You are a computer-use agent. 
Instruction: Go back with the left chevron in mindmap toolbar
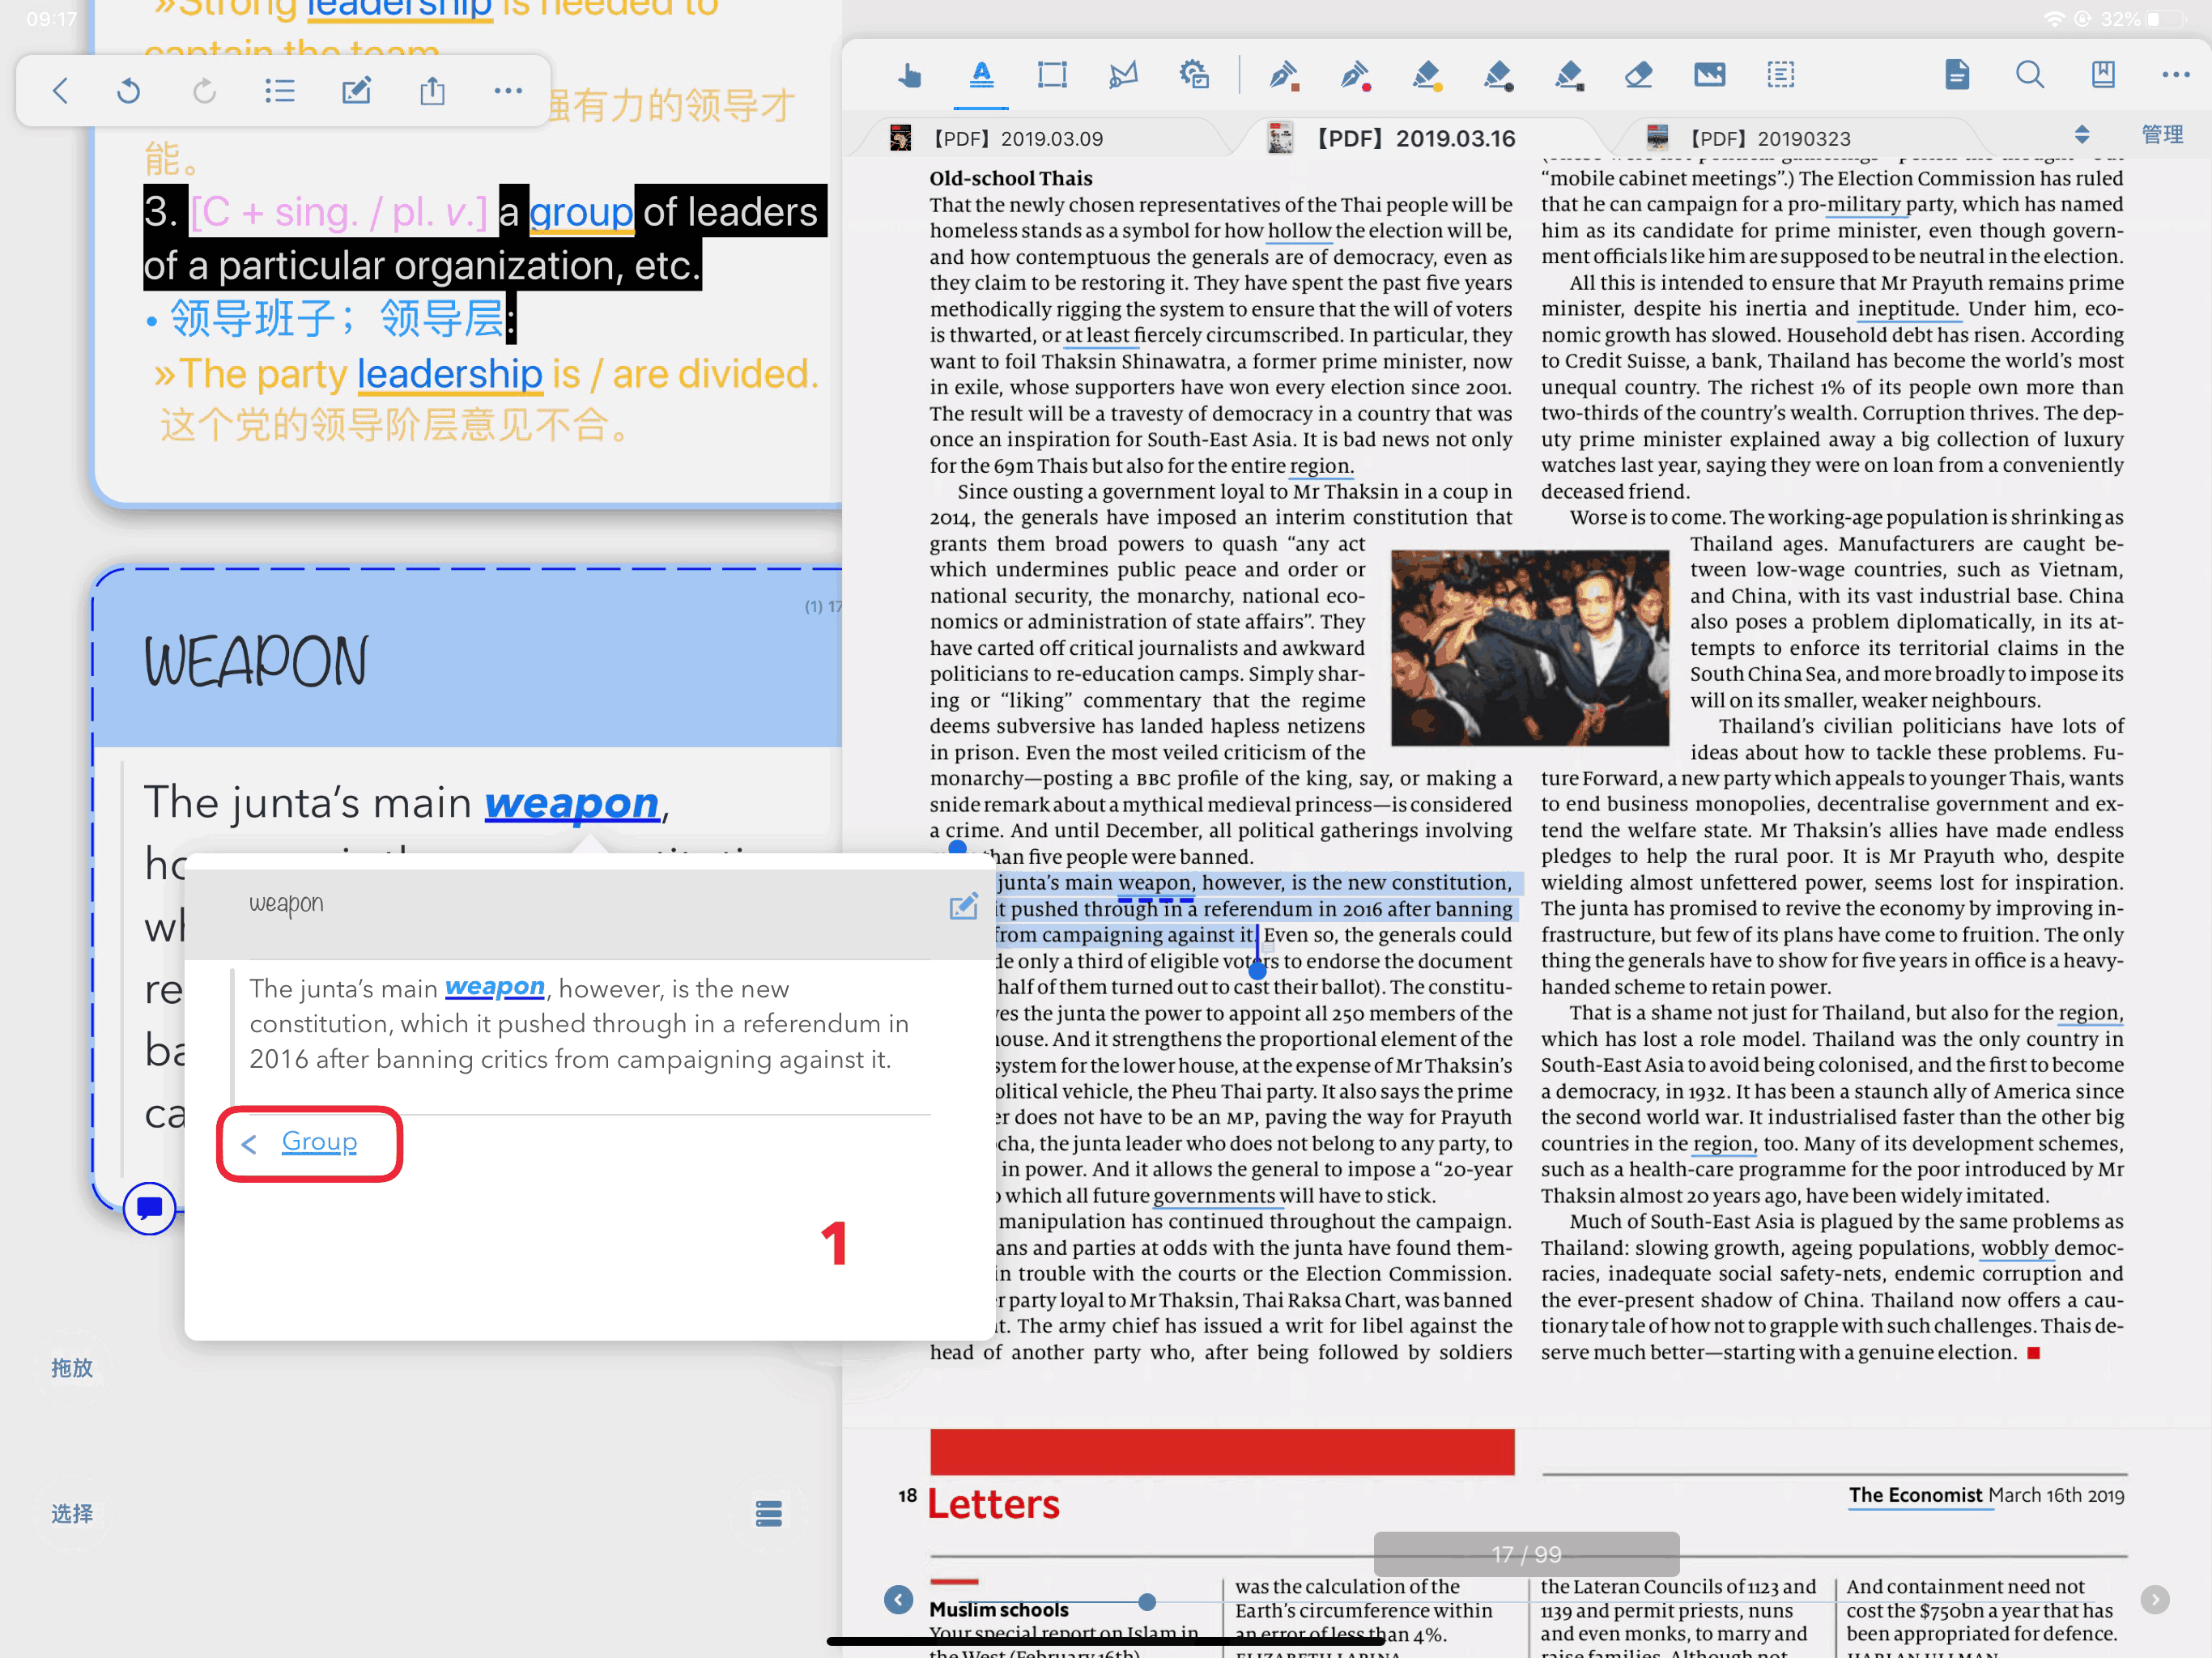[60, 91]
